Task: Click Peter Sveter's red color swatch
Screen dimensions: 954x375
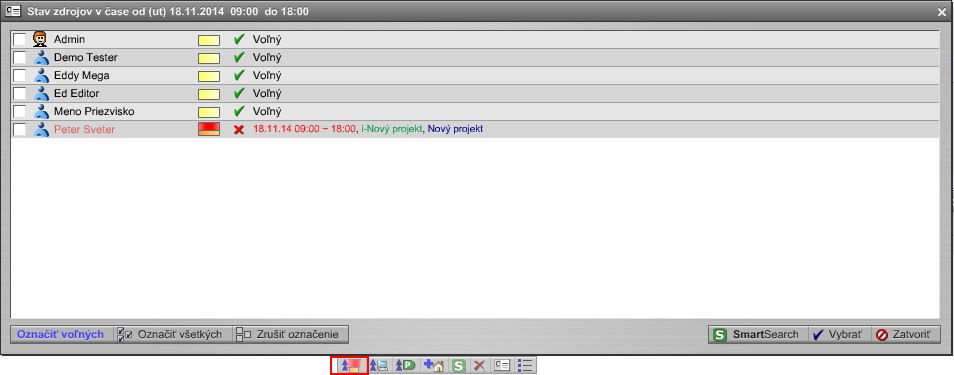Action: (x=209, y=129)
